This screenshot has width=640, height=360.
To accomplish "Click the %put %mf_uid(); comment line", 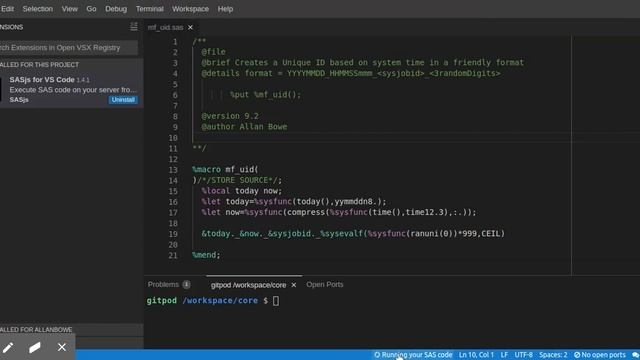I will point(265,95).
